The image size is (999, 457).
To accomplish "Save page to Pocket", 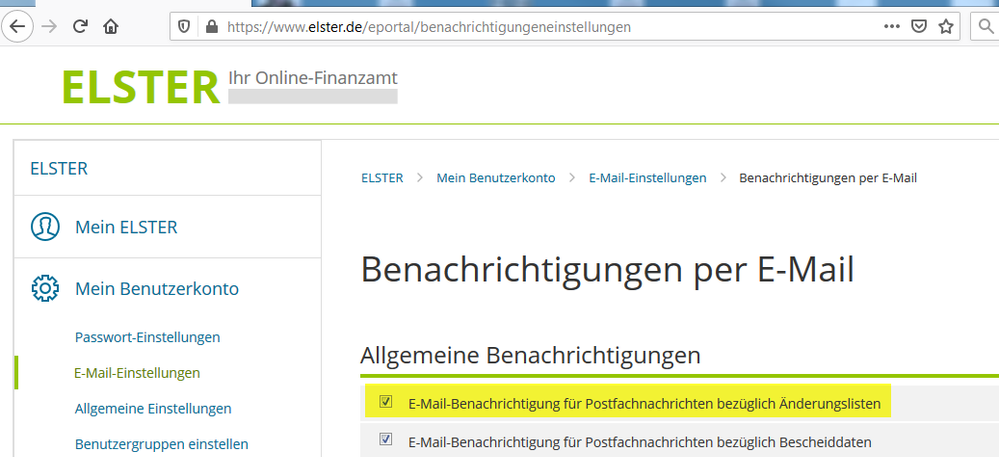I will click(x=919, y=27).
